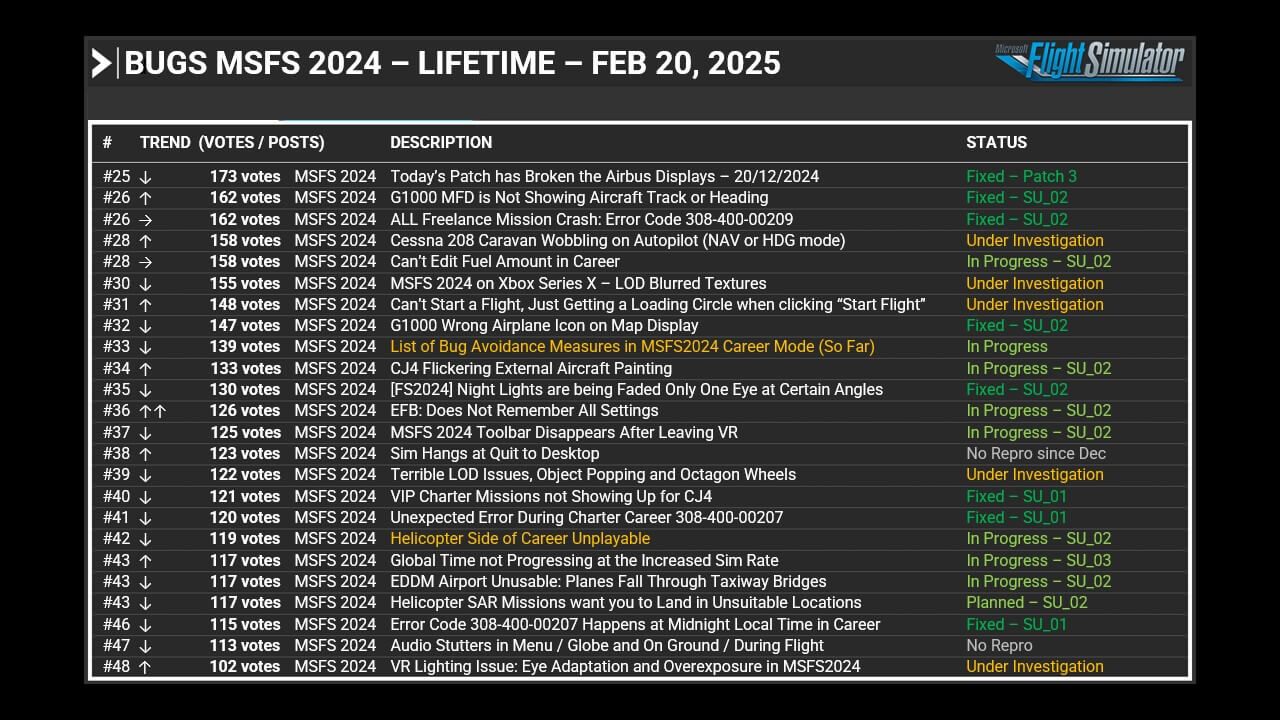Click the # column header
Screen dimensions: 1280x720
tap(107, 143)
